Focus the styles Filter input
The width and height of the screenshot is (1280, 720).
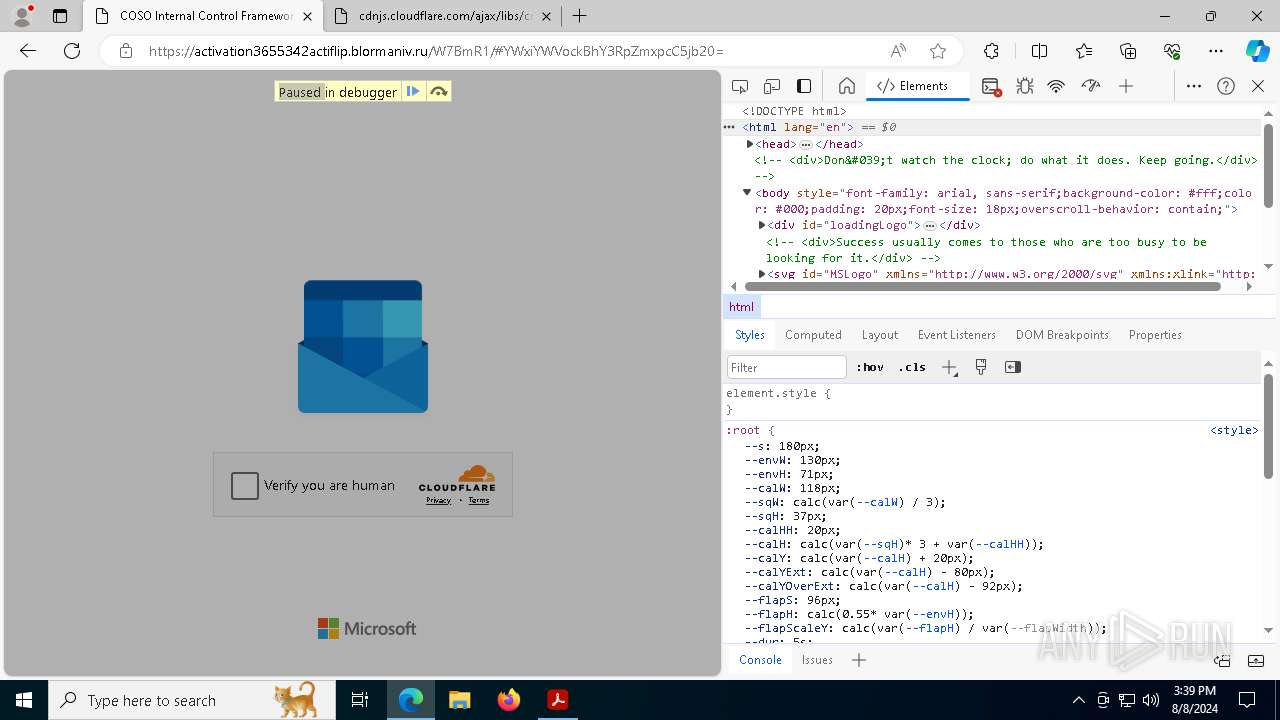[x=787, y=367]
